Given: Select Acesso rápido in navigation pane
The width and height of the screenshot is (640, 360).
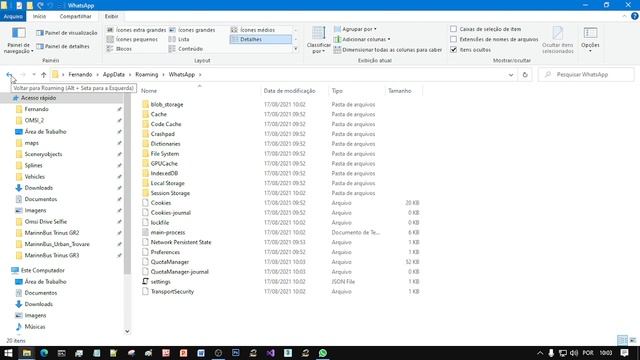Looking at the screenshot, I should tap(38, 98).
